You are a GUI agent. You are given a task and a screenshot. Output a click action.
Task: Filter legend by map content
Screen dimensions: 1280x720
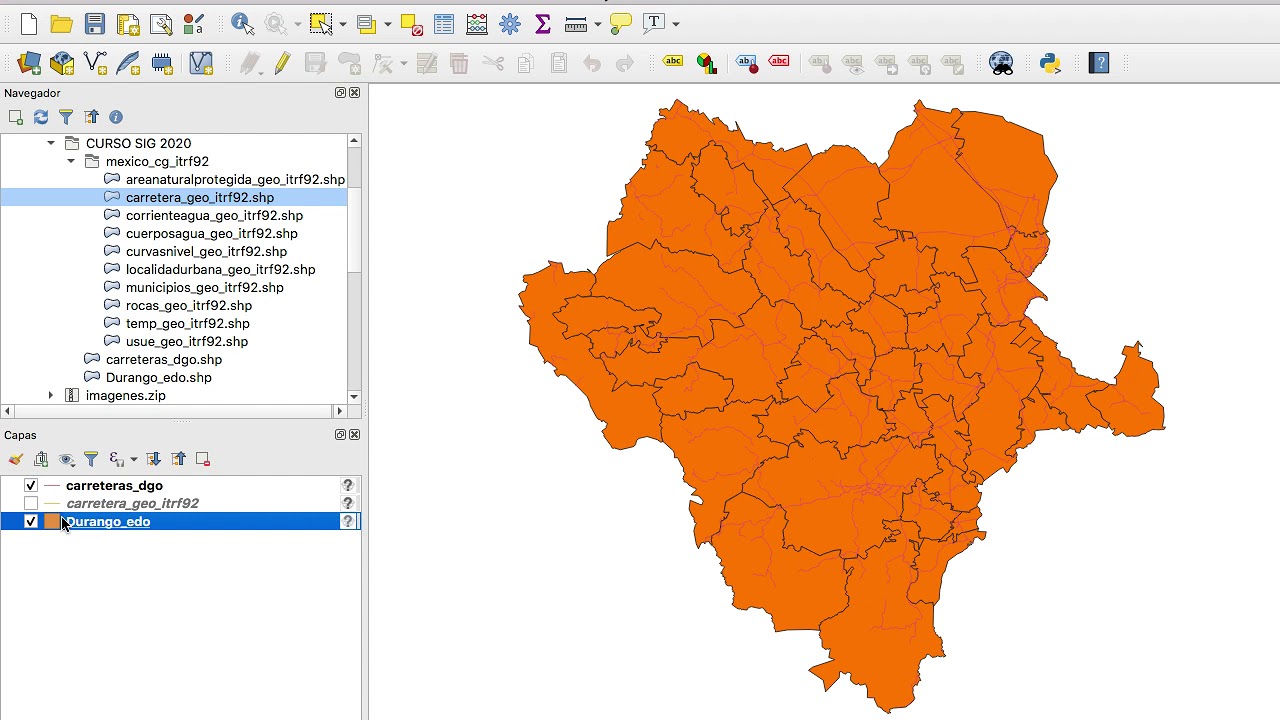[91, 459]
